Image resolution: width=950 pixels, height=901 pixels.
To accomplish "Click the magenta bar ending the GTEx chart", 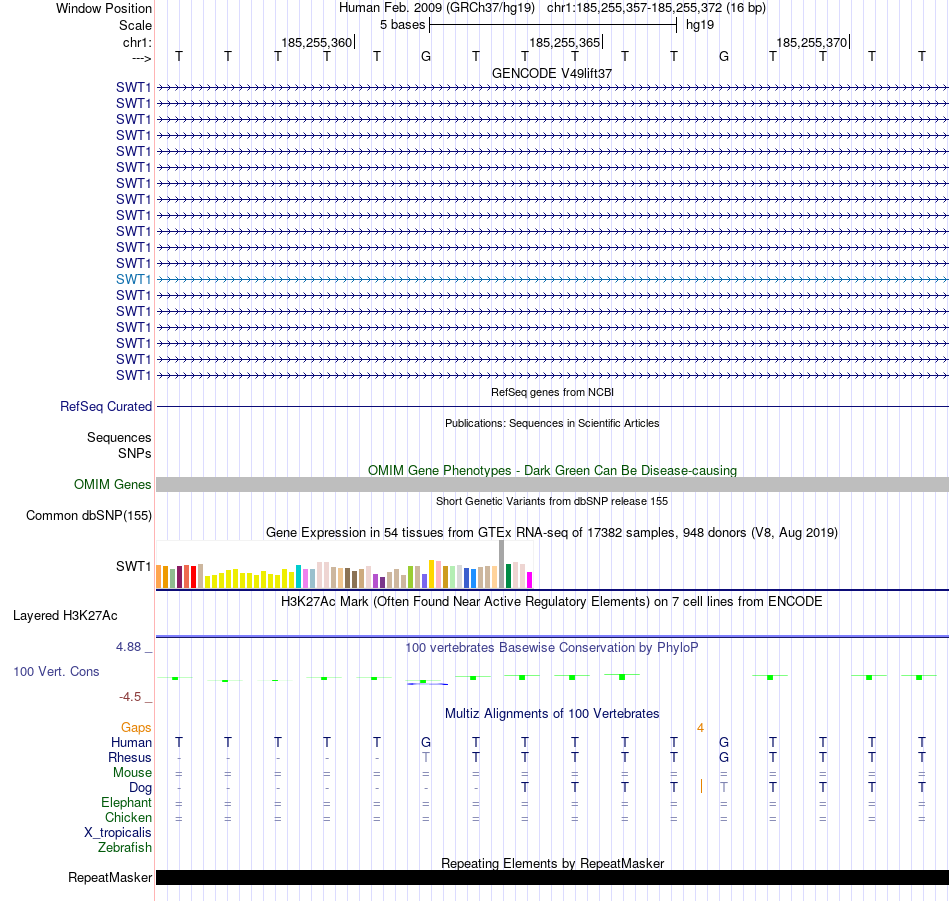I will pos(530,580).
